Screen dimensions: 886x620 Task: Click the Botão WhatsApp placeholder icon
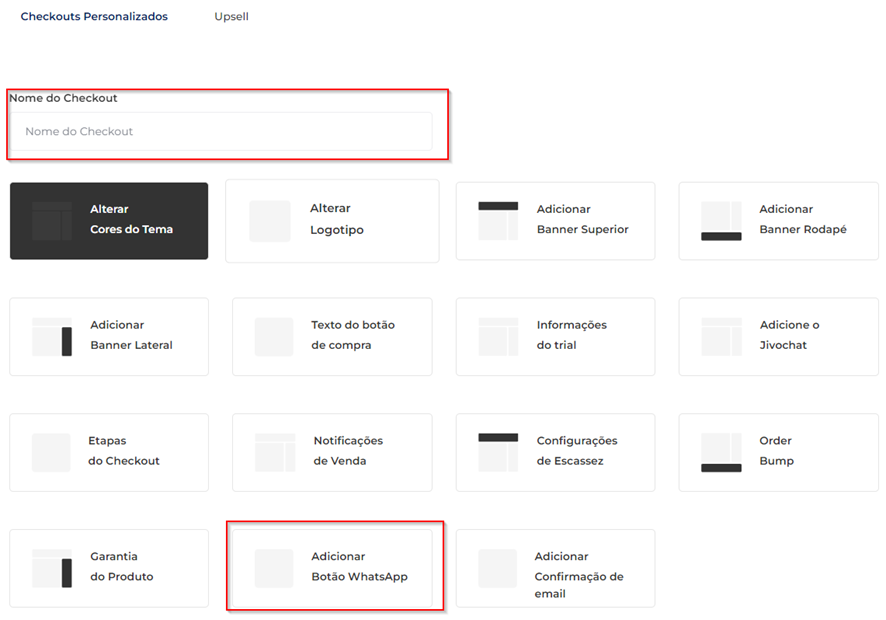[x=274, y=569]
